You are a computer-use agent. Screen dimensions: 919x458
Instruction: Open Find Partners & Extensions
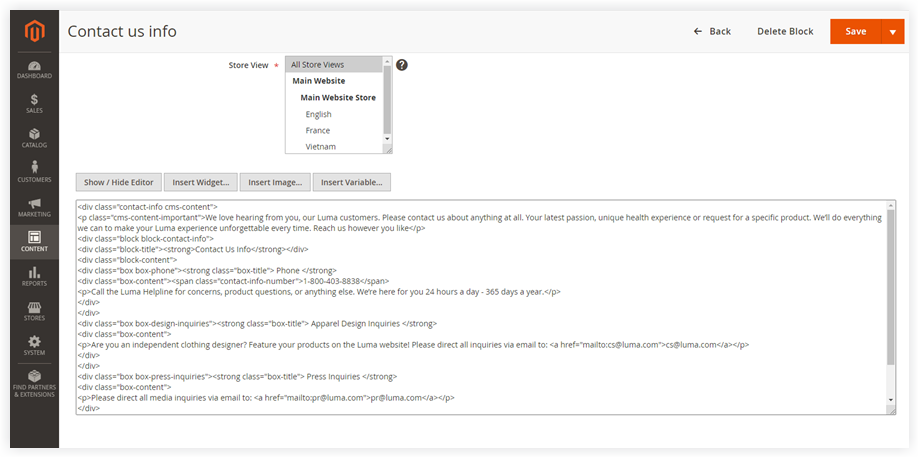tap(34, 384)
